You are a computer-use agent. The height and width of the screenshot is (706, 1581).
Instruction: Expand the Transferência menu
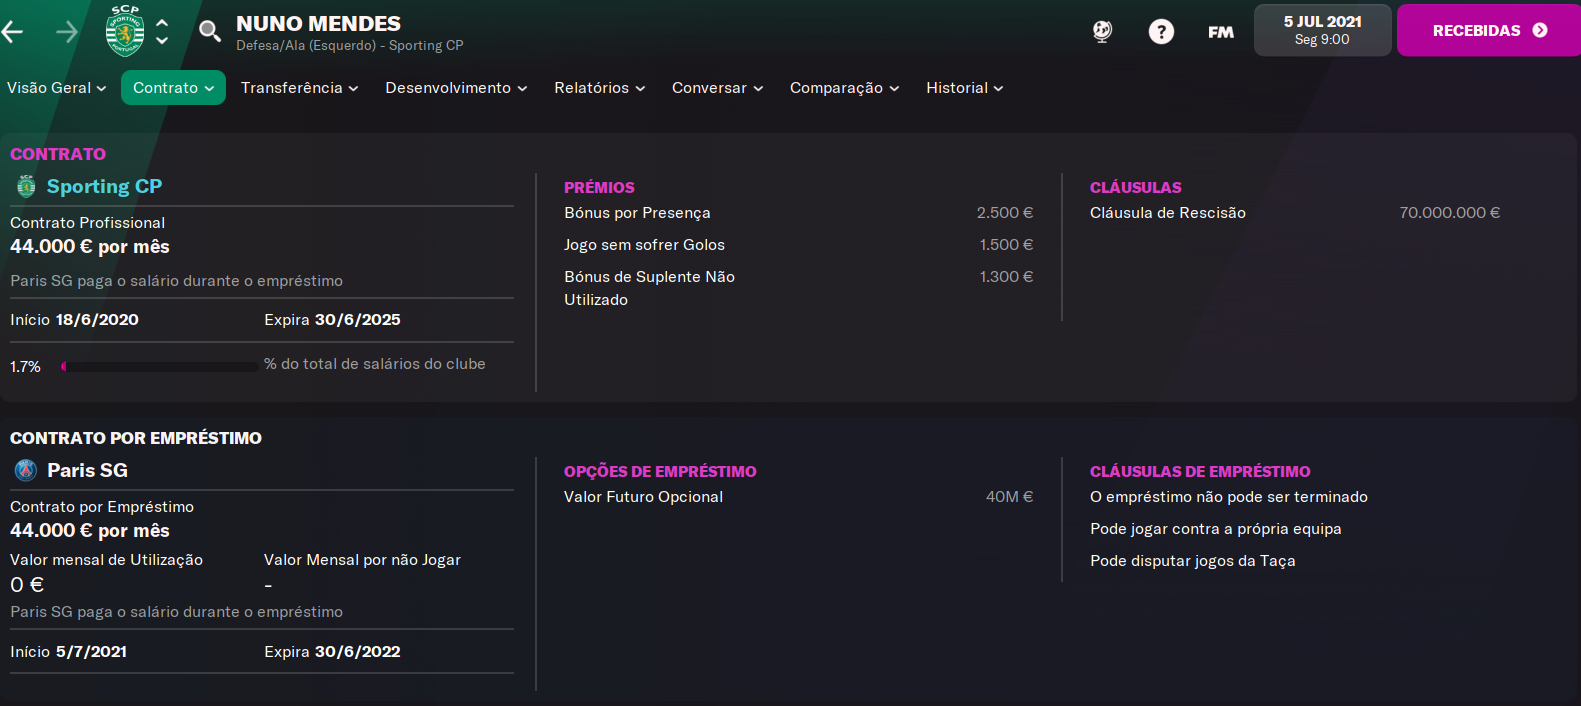(299, 88)
